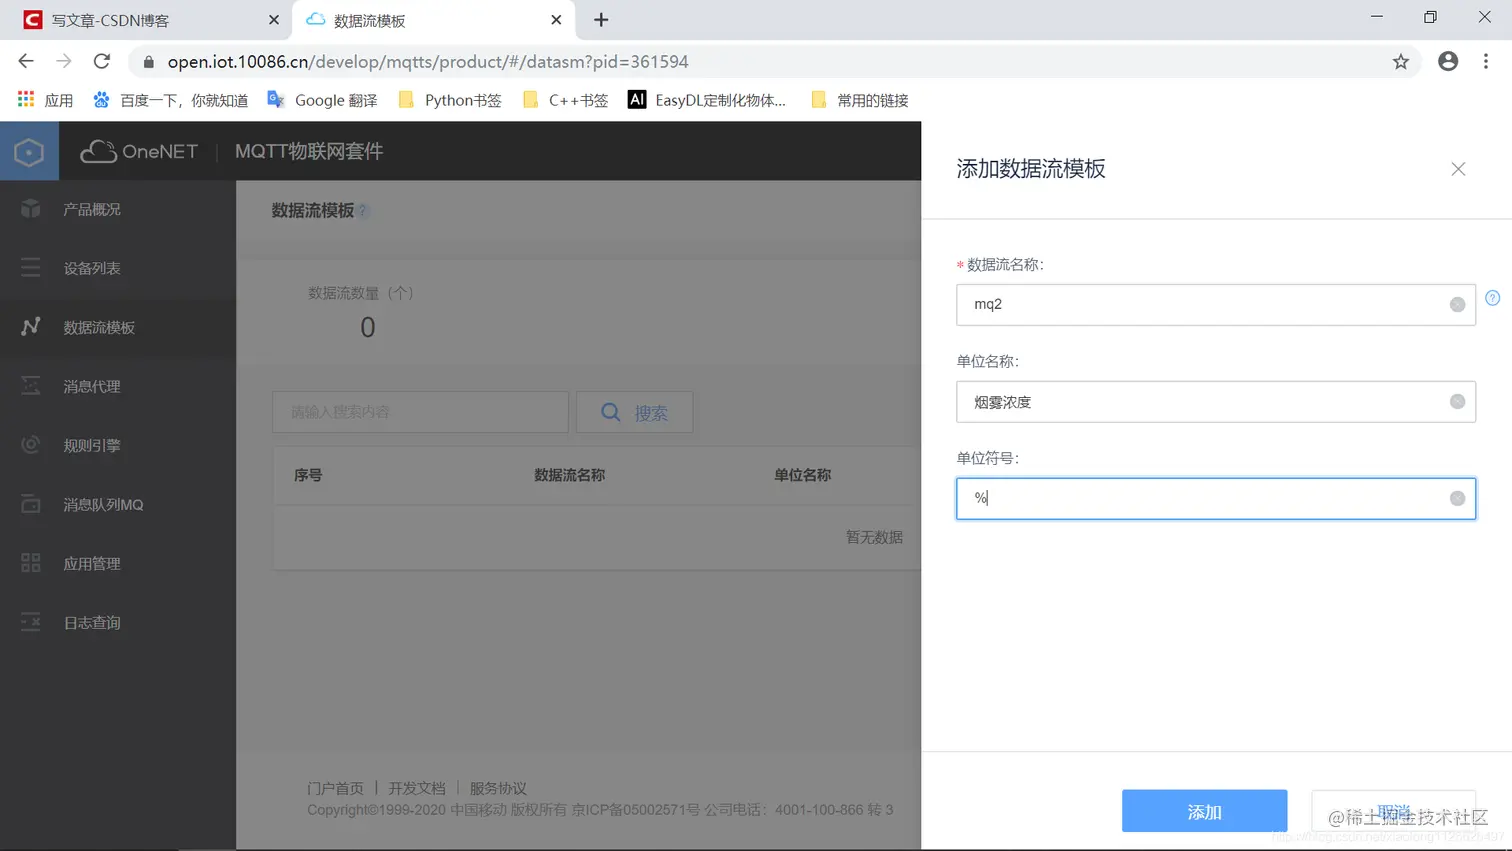
Task: Click the 消息代理 icon
Action: pyautogui.click(x=31, y=385)
